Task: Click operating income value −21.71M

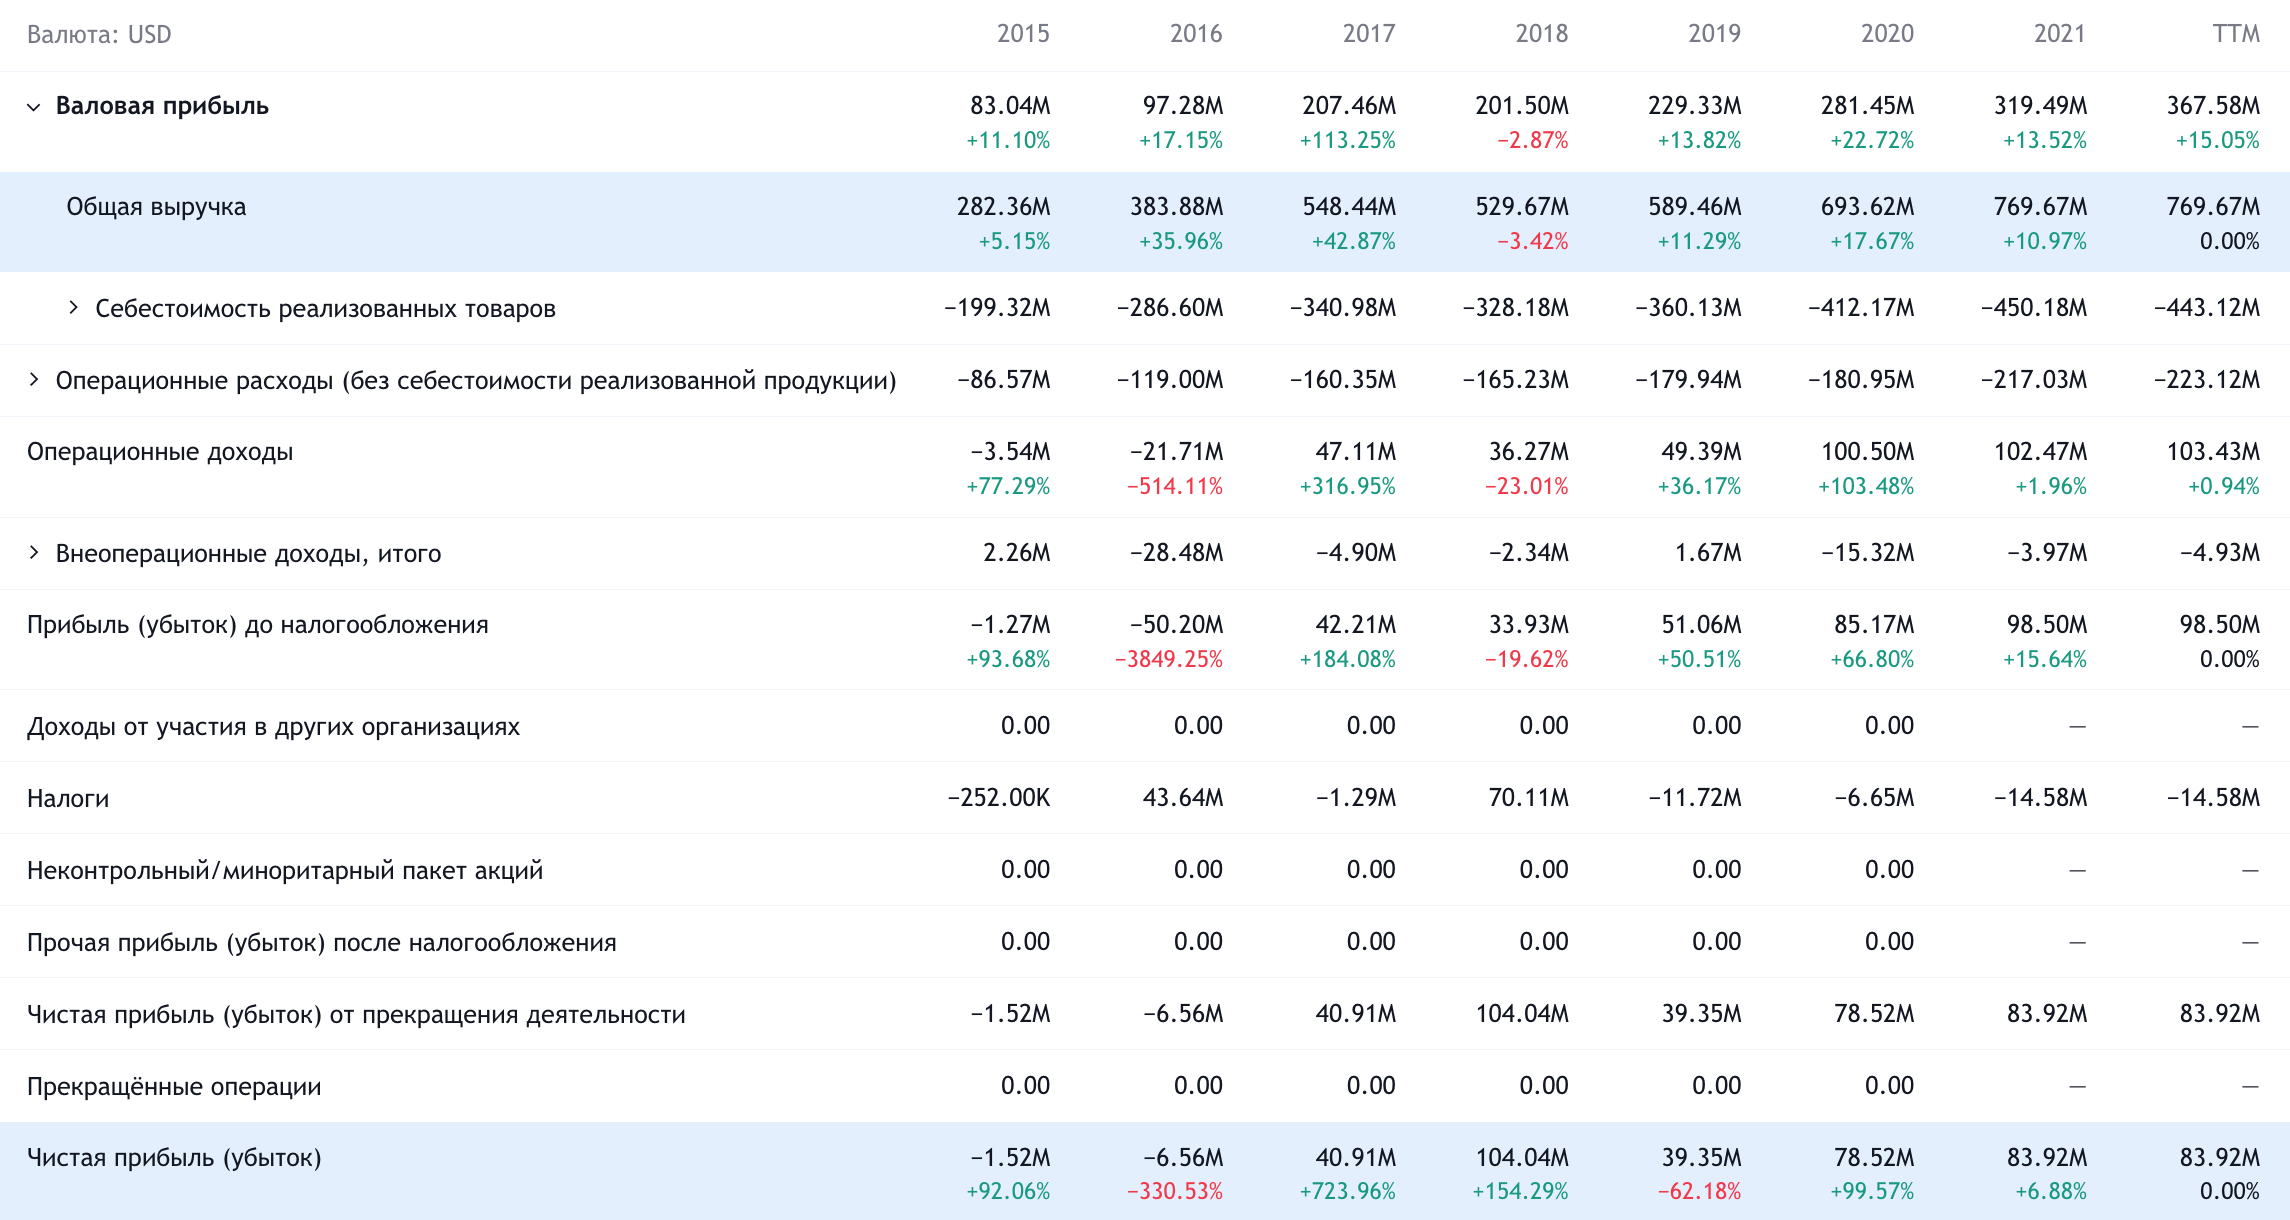Action: point(1177,452)
